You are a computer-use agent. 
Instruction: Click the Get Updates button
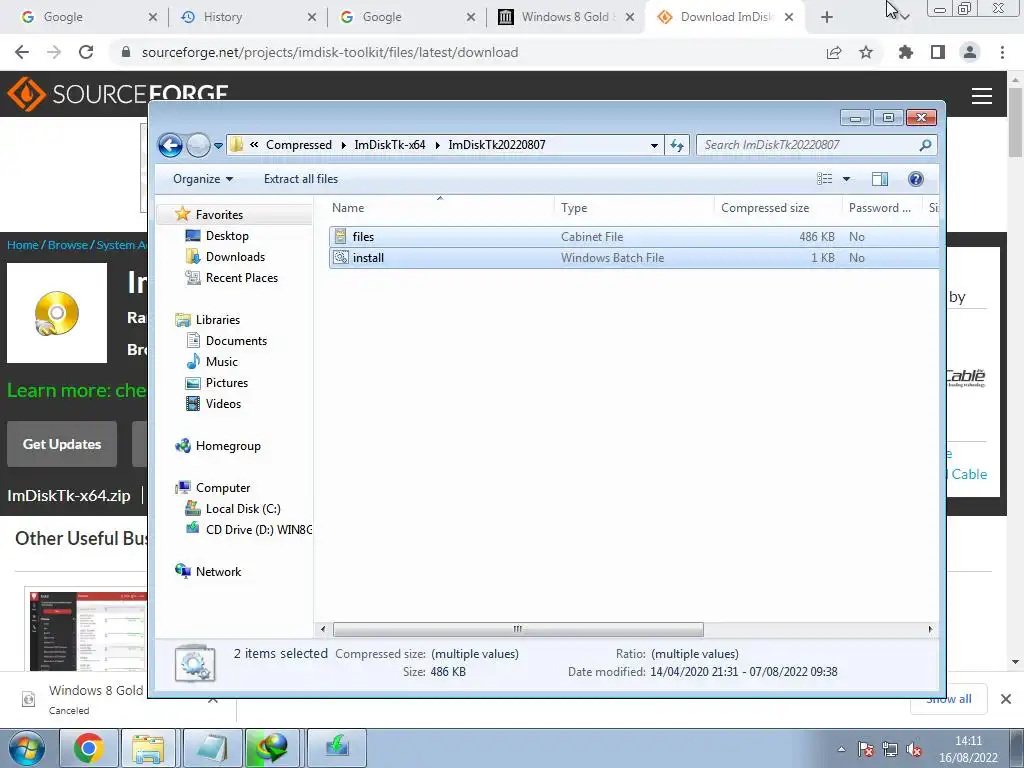[x=62, y=444]
